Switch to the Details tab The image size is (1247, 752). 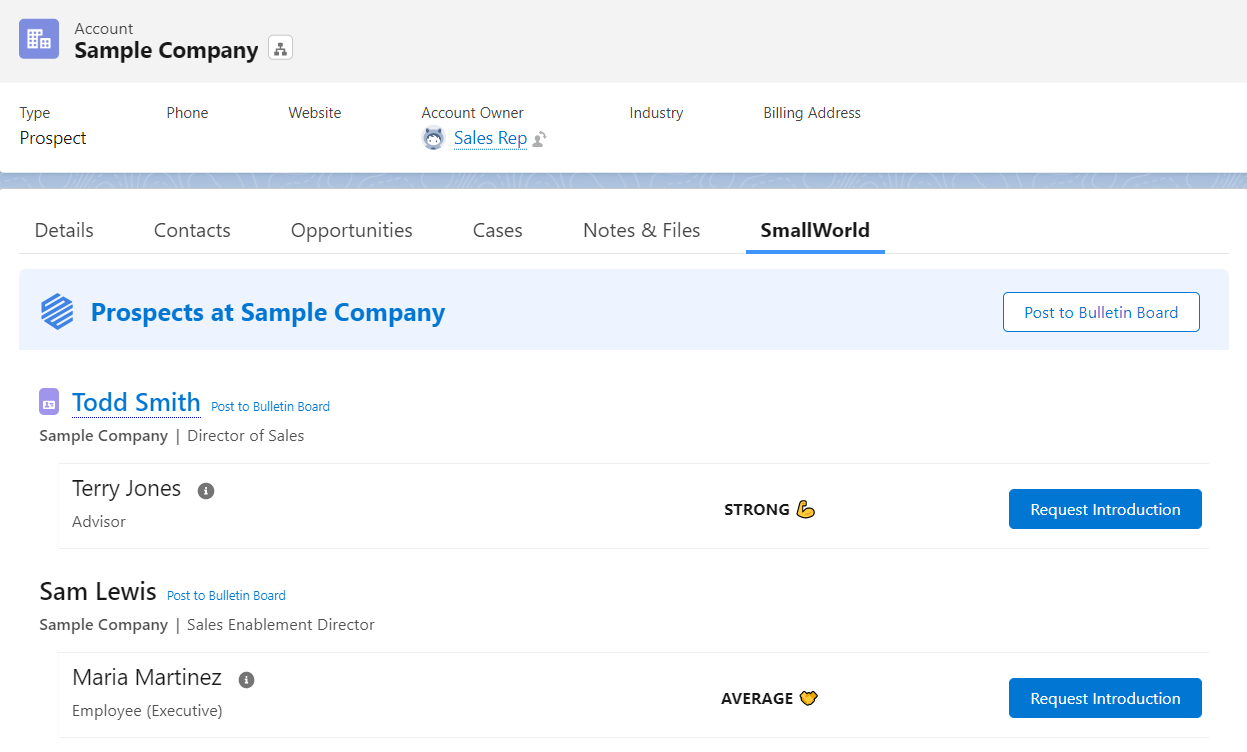(63, 230)
